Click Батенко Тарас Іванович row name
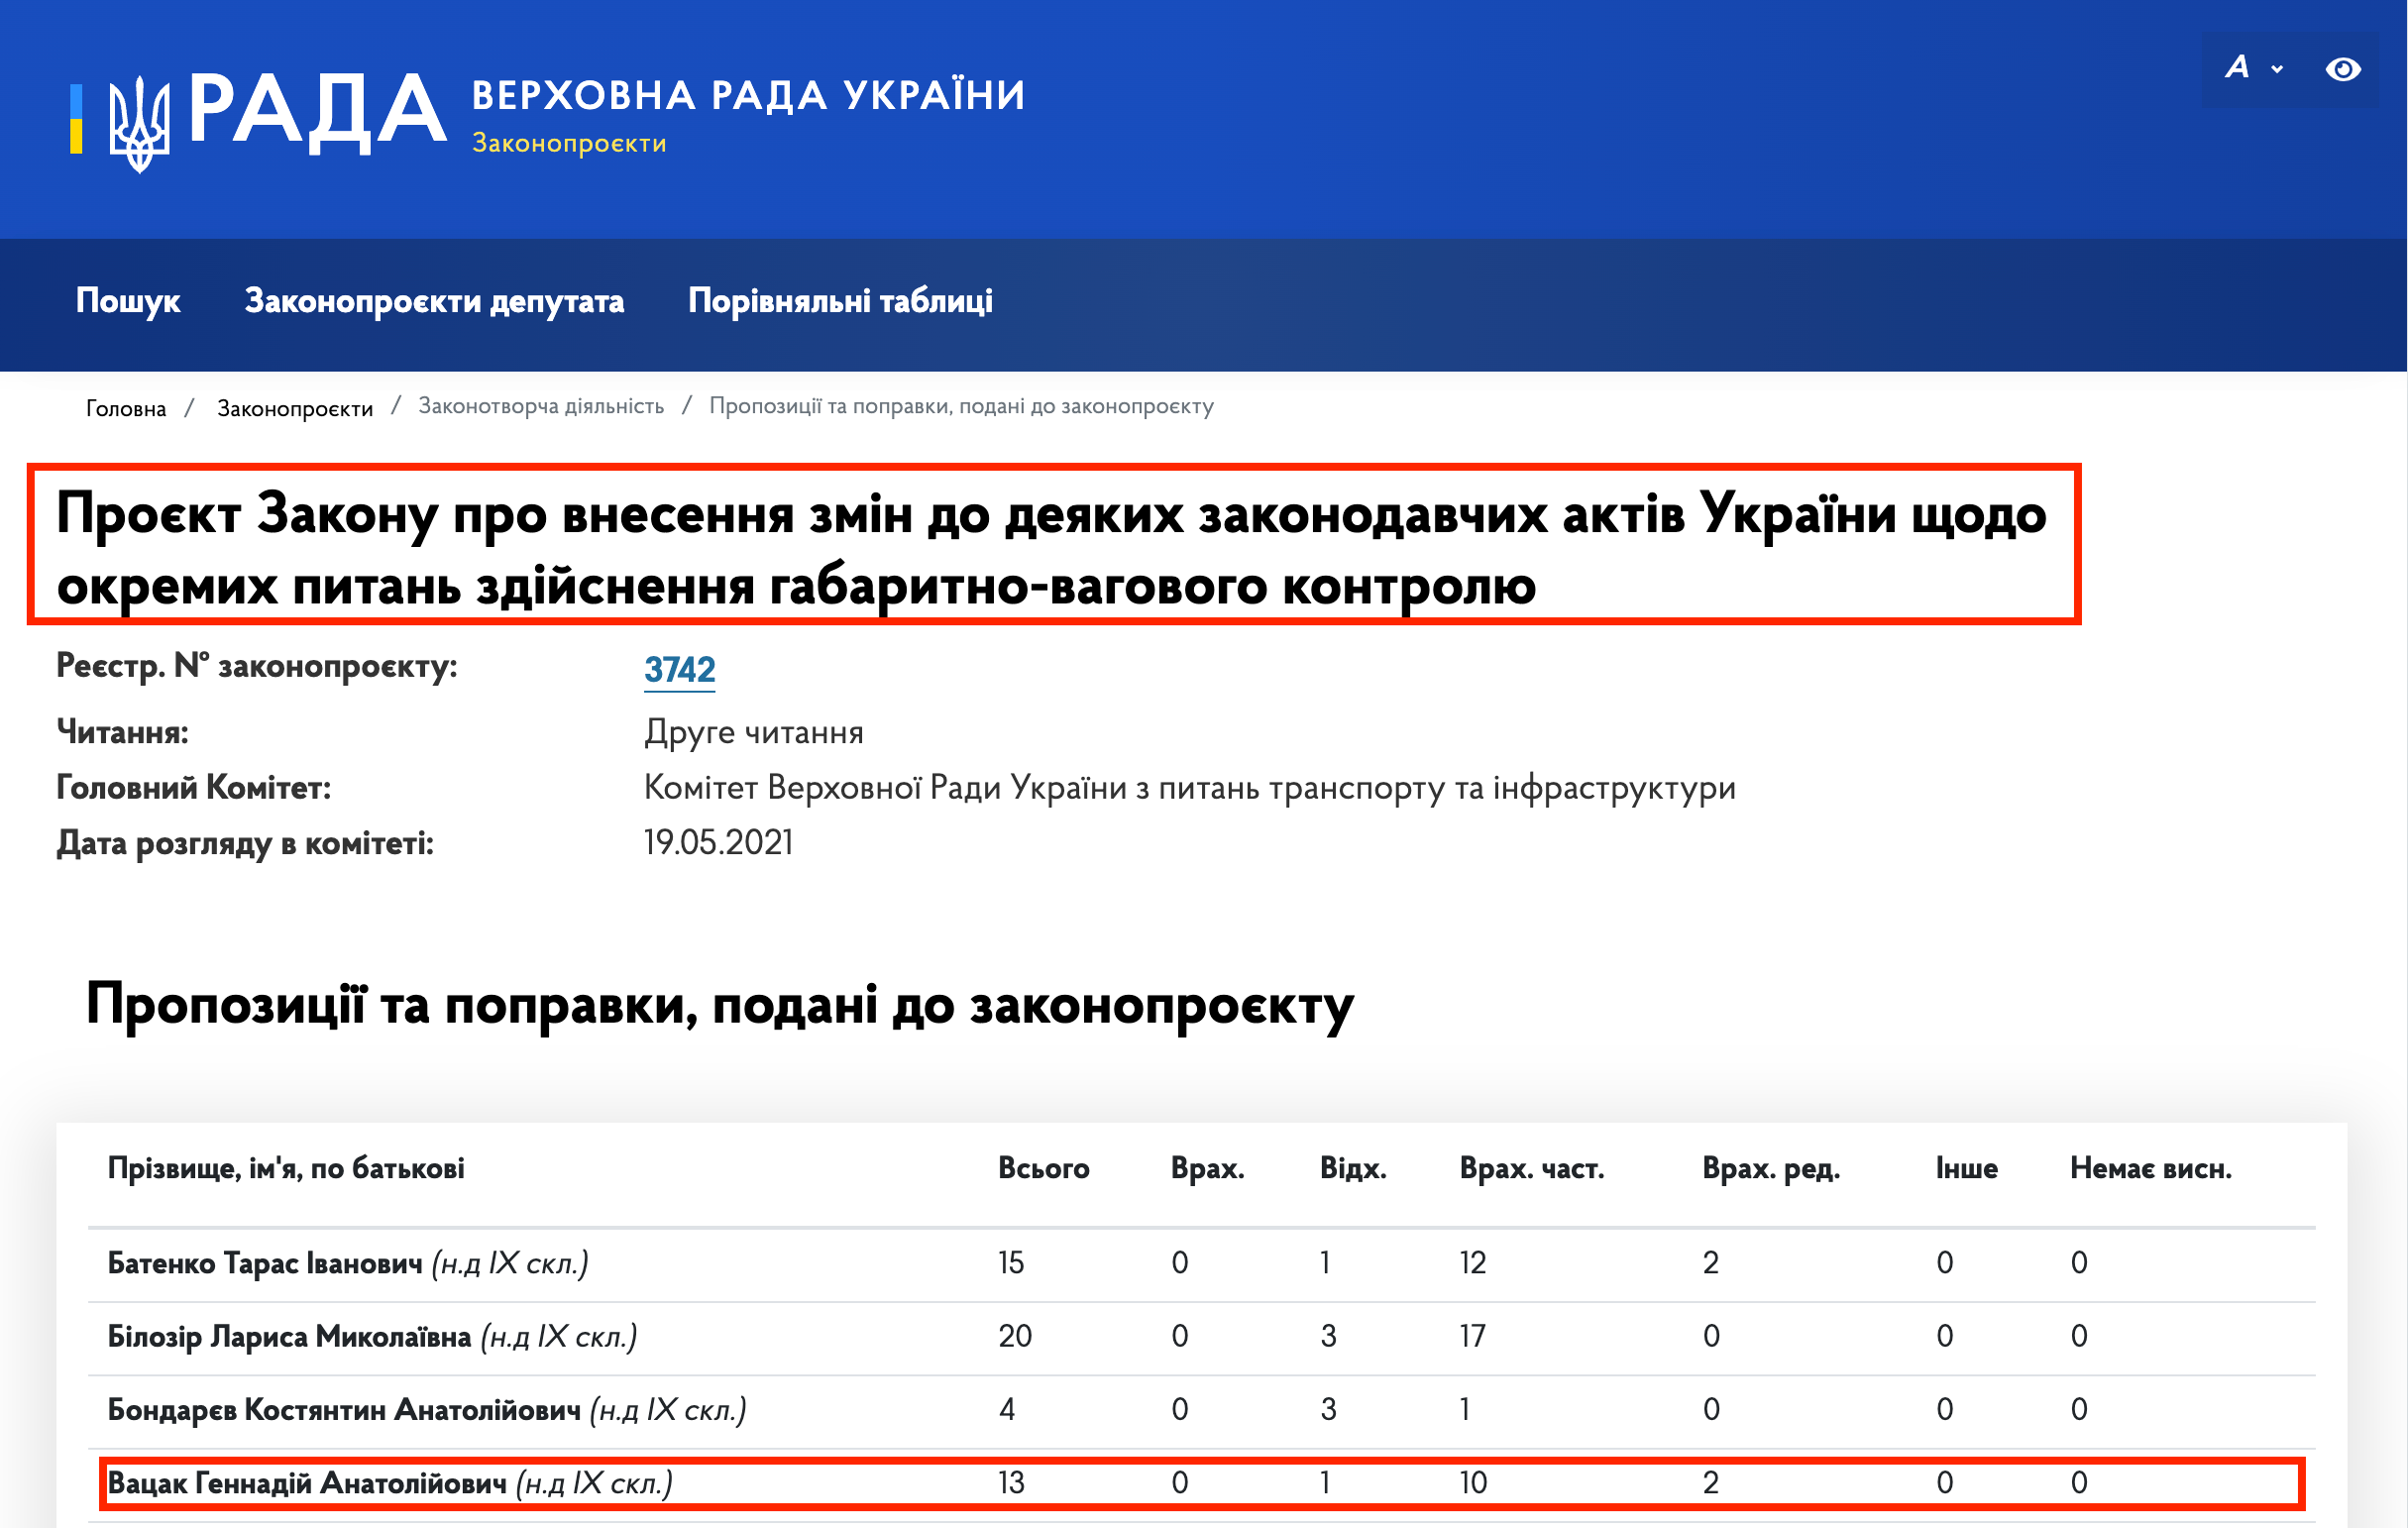2408x1528 pixels. click(x=265, y=1263)
